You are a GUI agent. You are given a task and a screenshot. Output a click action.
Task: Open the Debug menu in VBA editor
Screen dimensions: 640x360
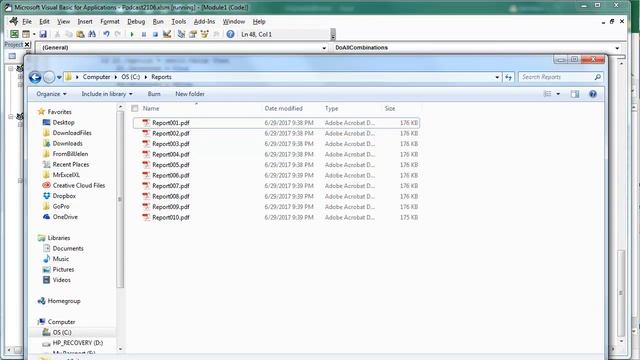[136, 21]
